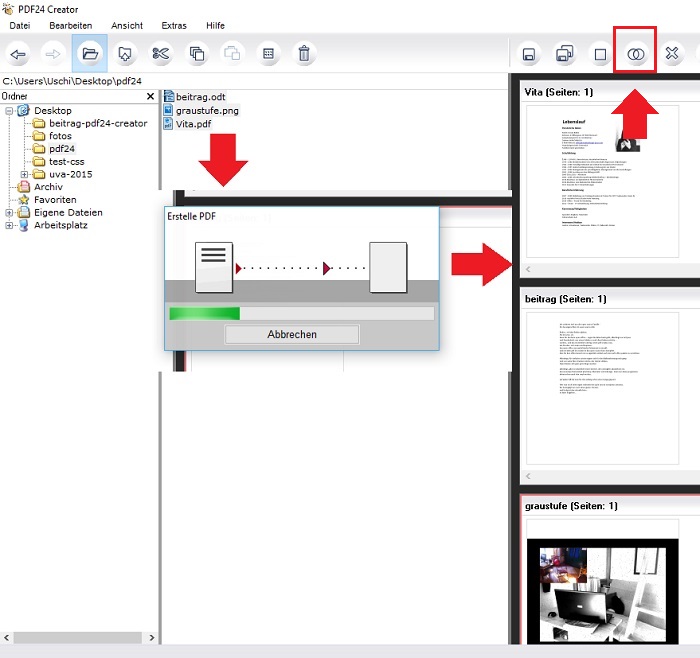
Task: Click the paste icon in toolbar
Action: 232,54
